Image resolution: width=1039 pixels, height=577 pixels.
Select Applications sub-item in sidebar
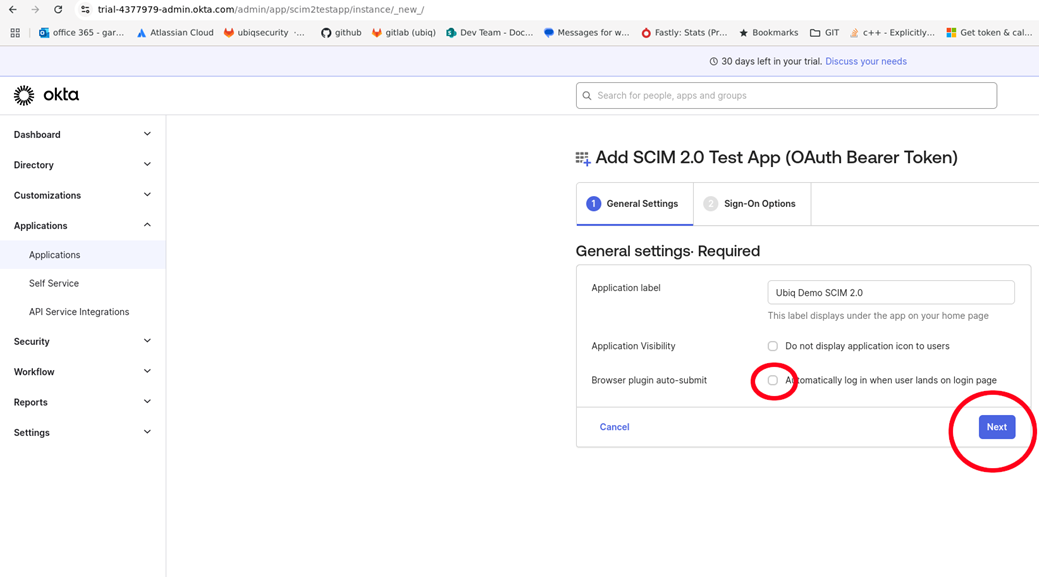tap(83, 255)
